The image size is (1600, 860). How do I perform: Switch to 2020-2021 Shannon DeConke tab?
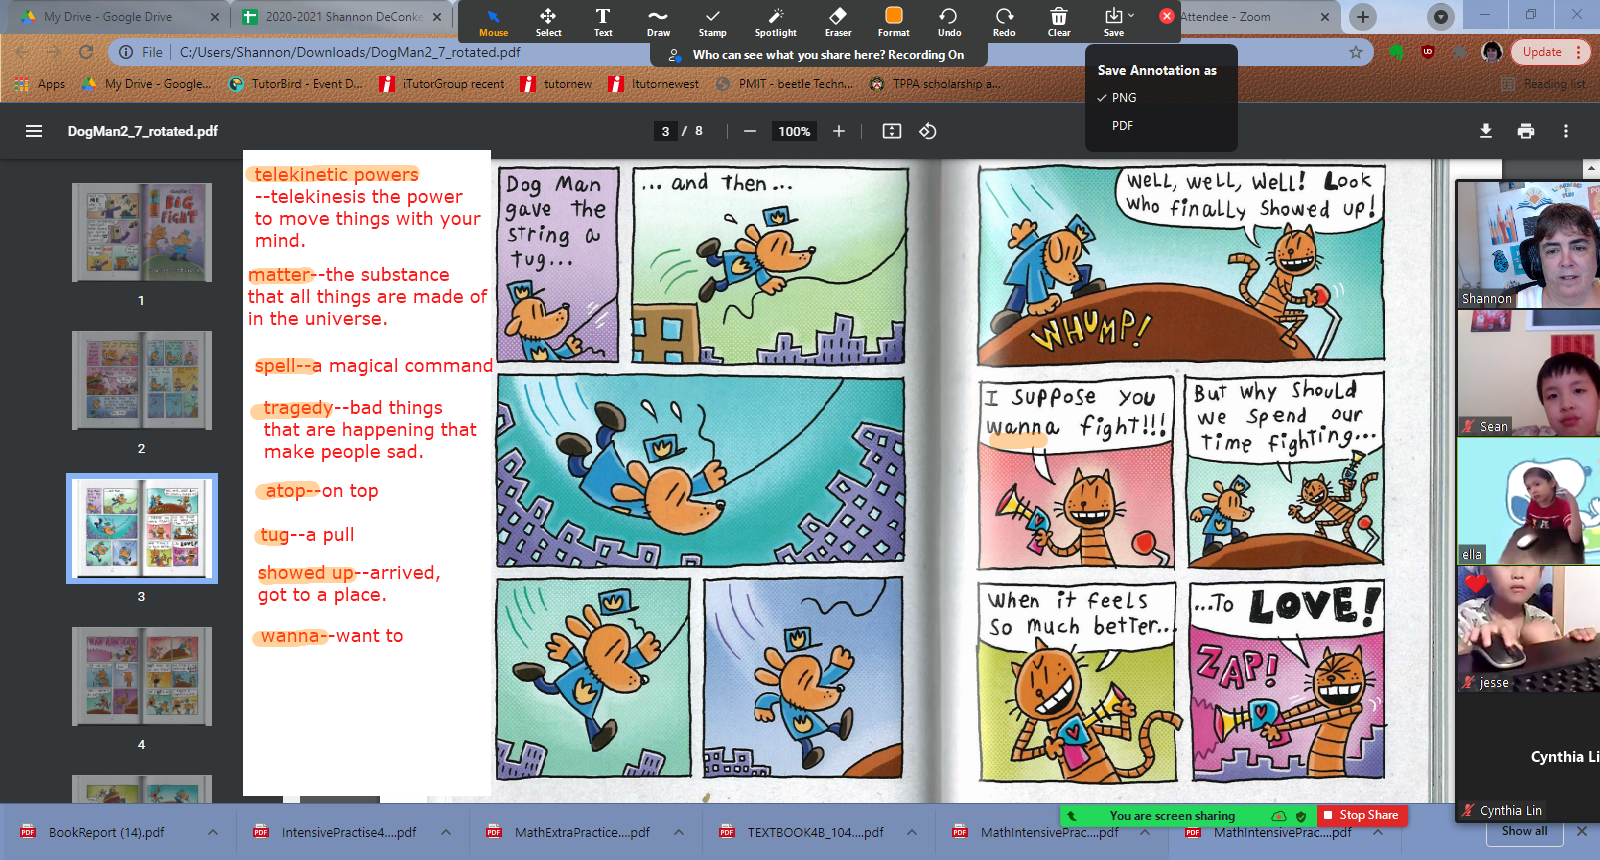pos(343,17)
